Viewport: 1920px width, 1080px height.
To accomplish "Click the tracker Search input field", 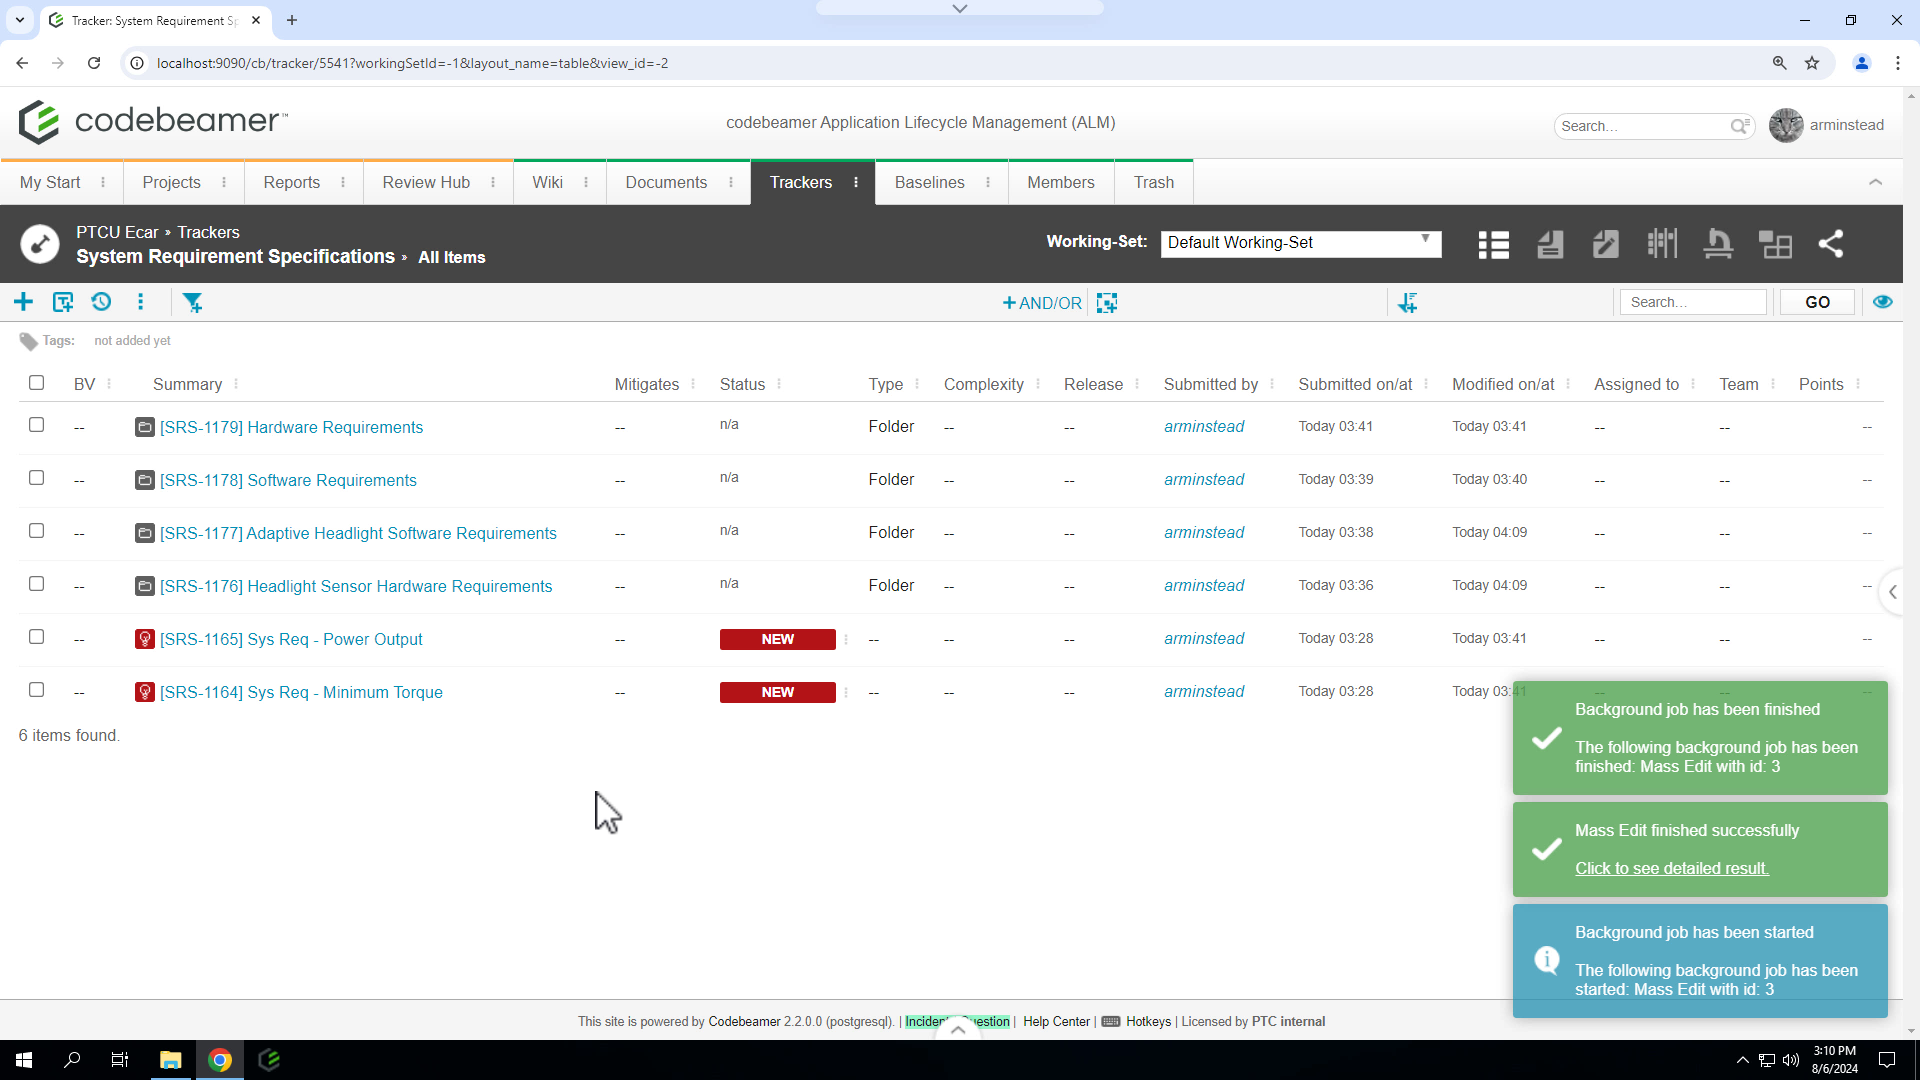I will point(1693,302).
